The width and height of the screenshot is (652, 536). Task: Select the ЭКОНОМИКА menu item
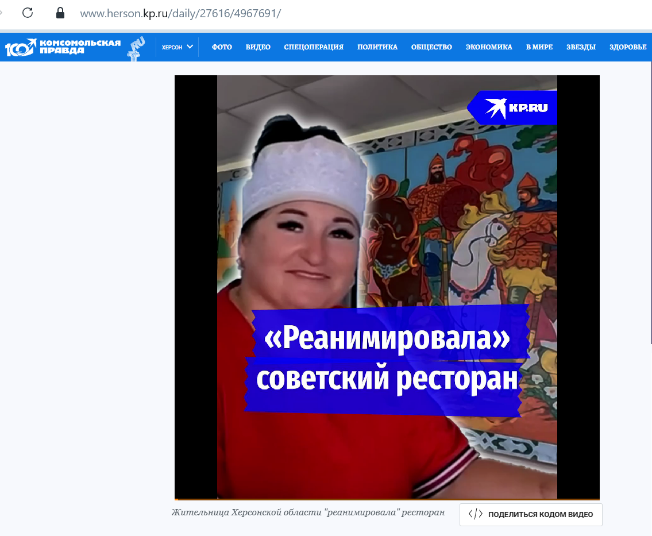(x=489, y=47)
